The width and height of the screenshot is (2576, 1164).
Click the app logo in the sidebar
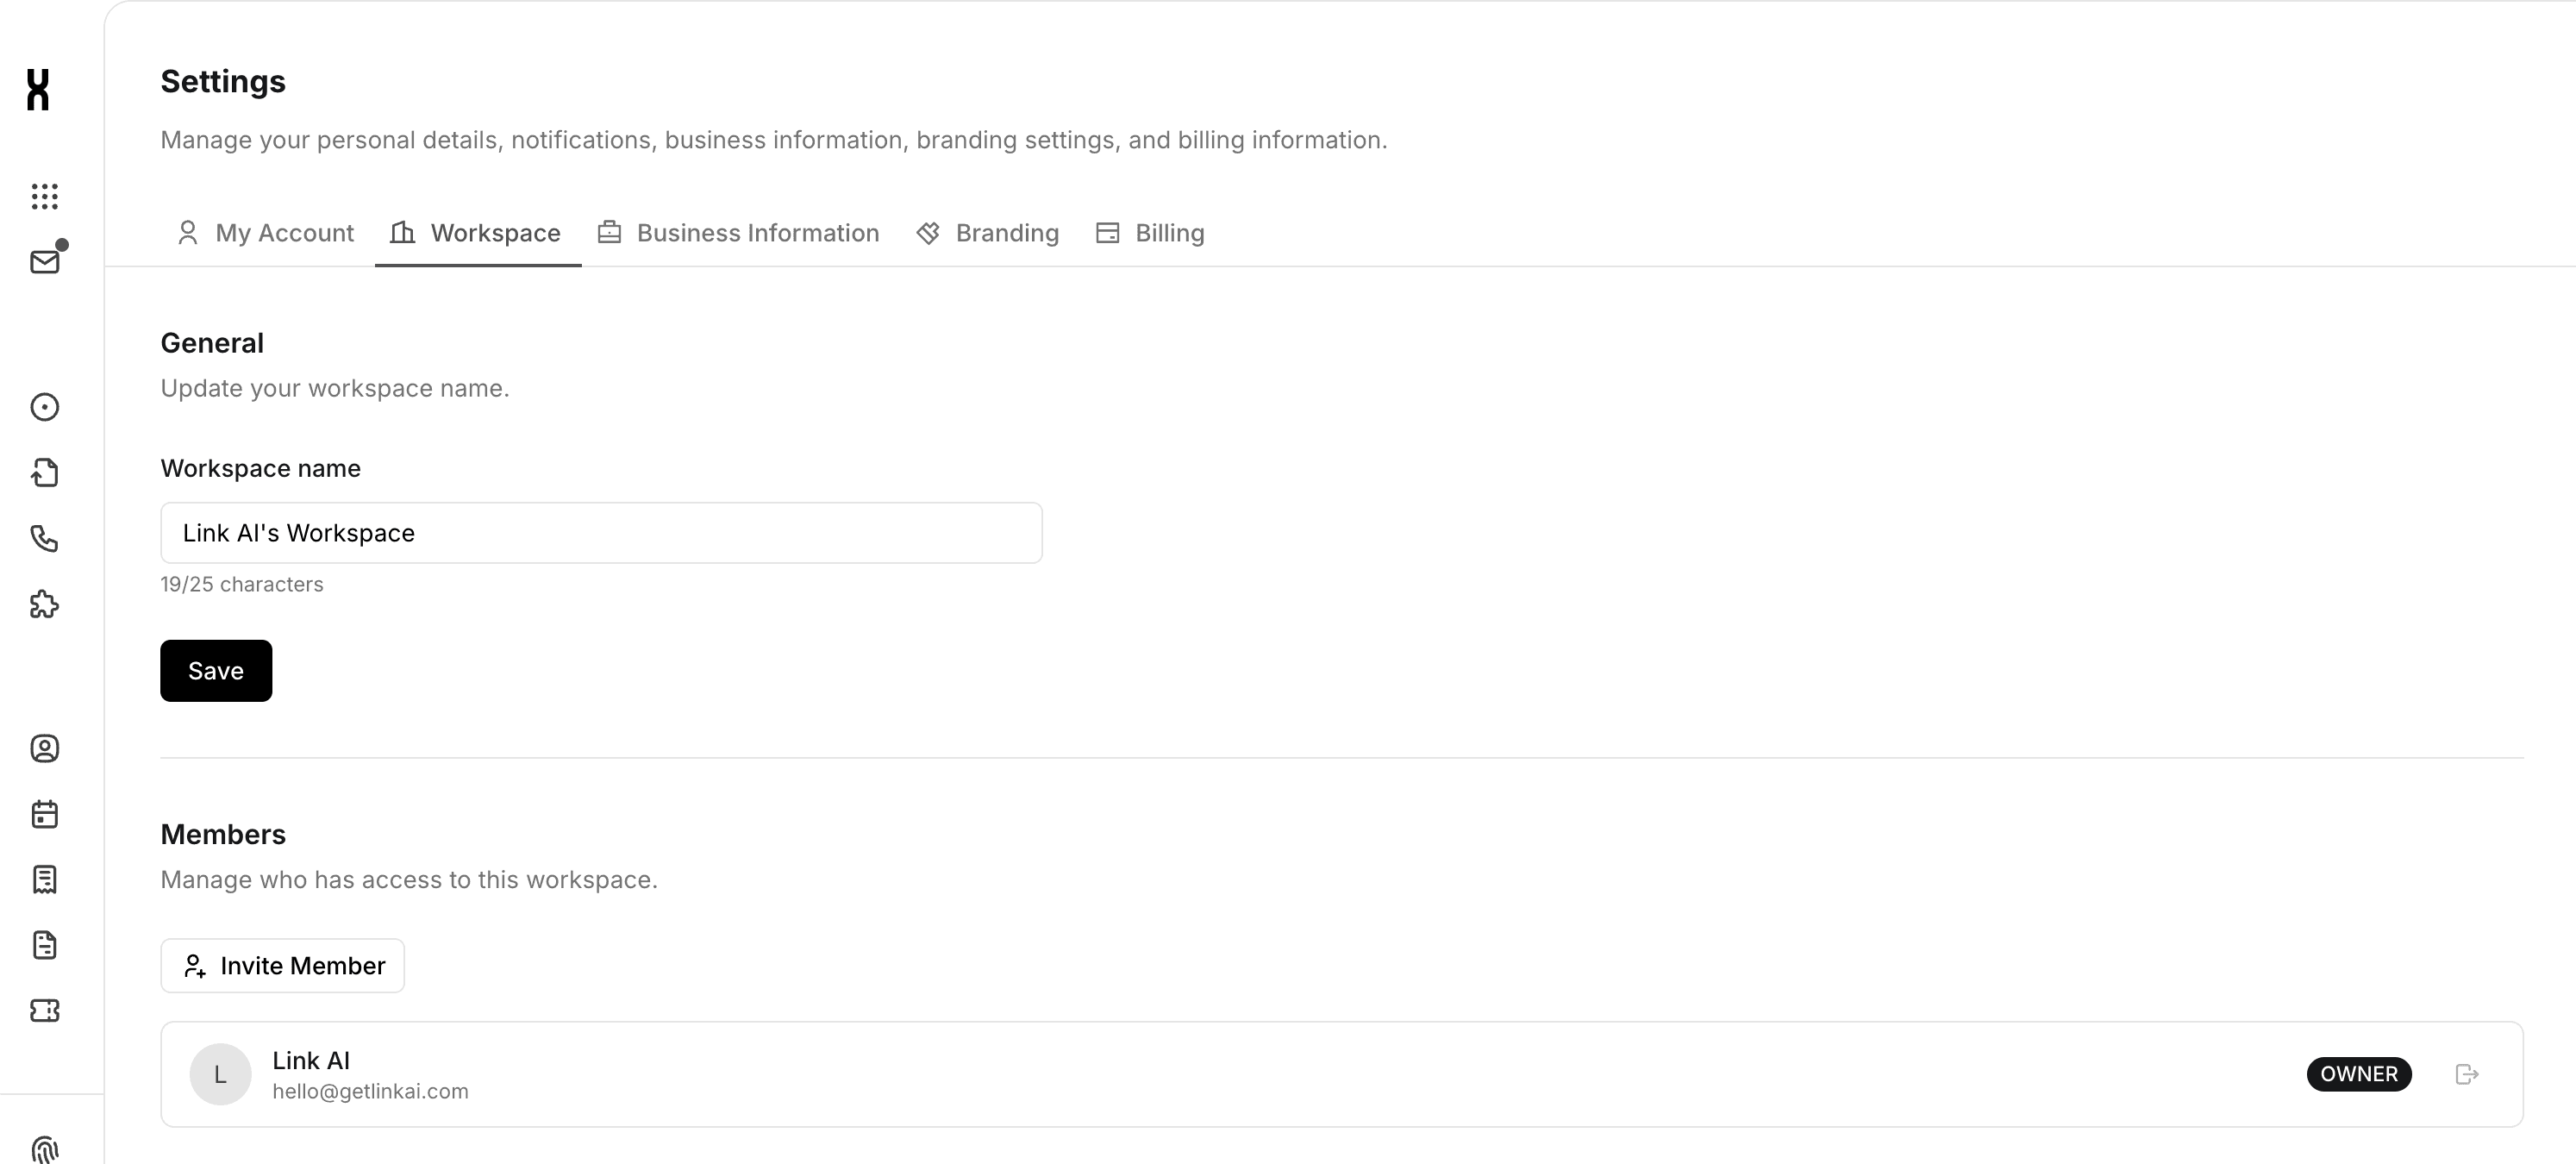click(38, 90)
